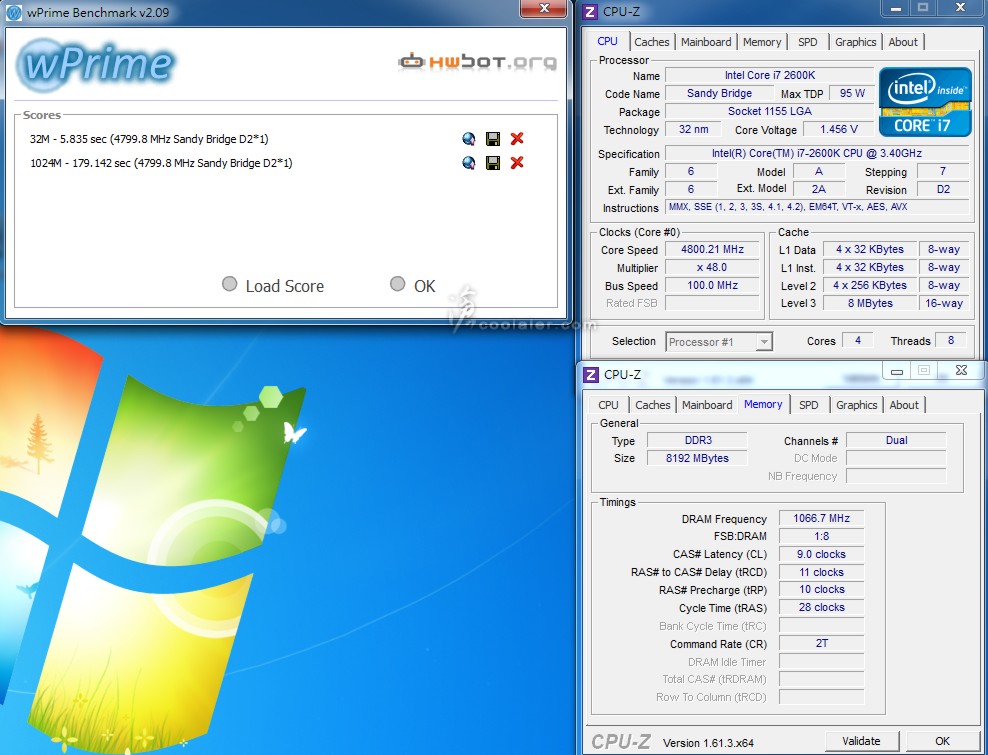988x755 pixels.
Task: Click the Revision D2 value
Action: point(943,189)
